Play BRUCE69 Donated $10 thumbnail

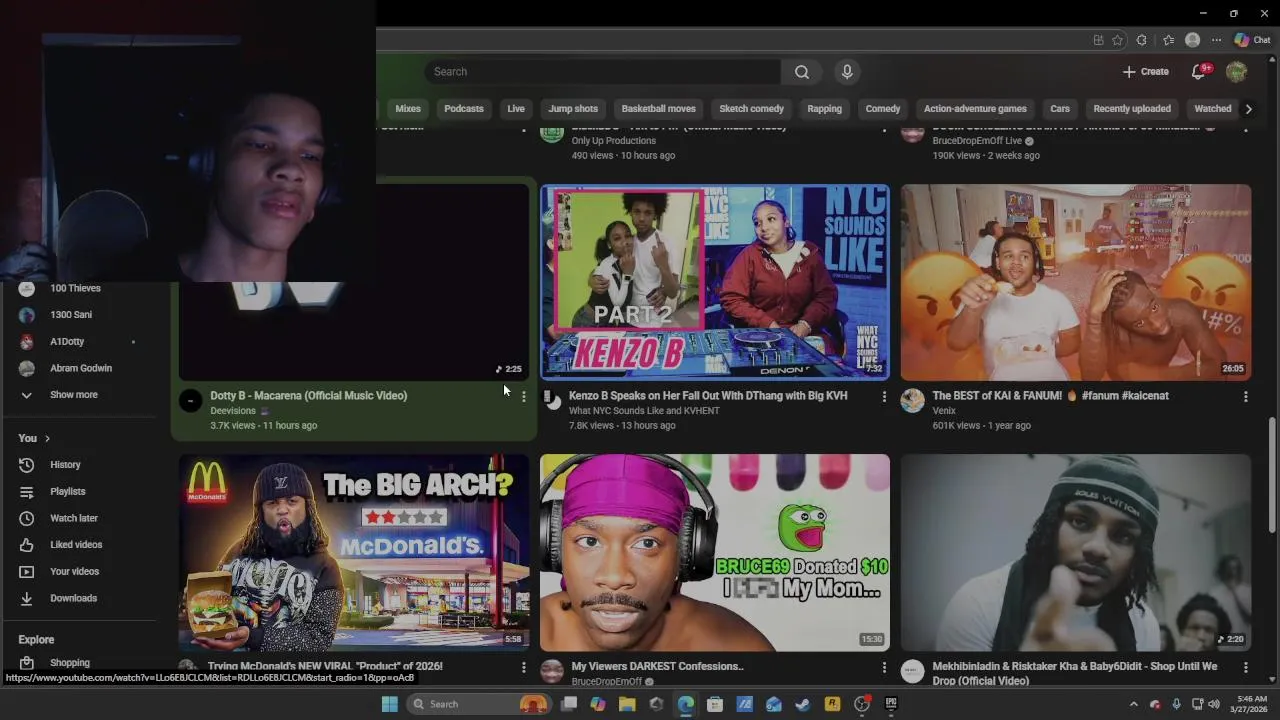715,552
